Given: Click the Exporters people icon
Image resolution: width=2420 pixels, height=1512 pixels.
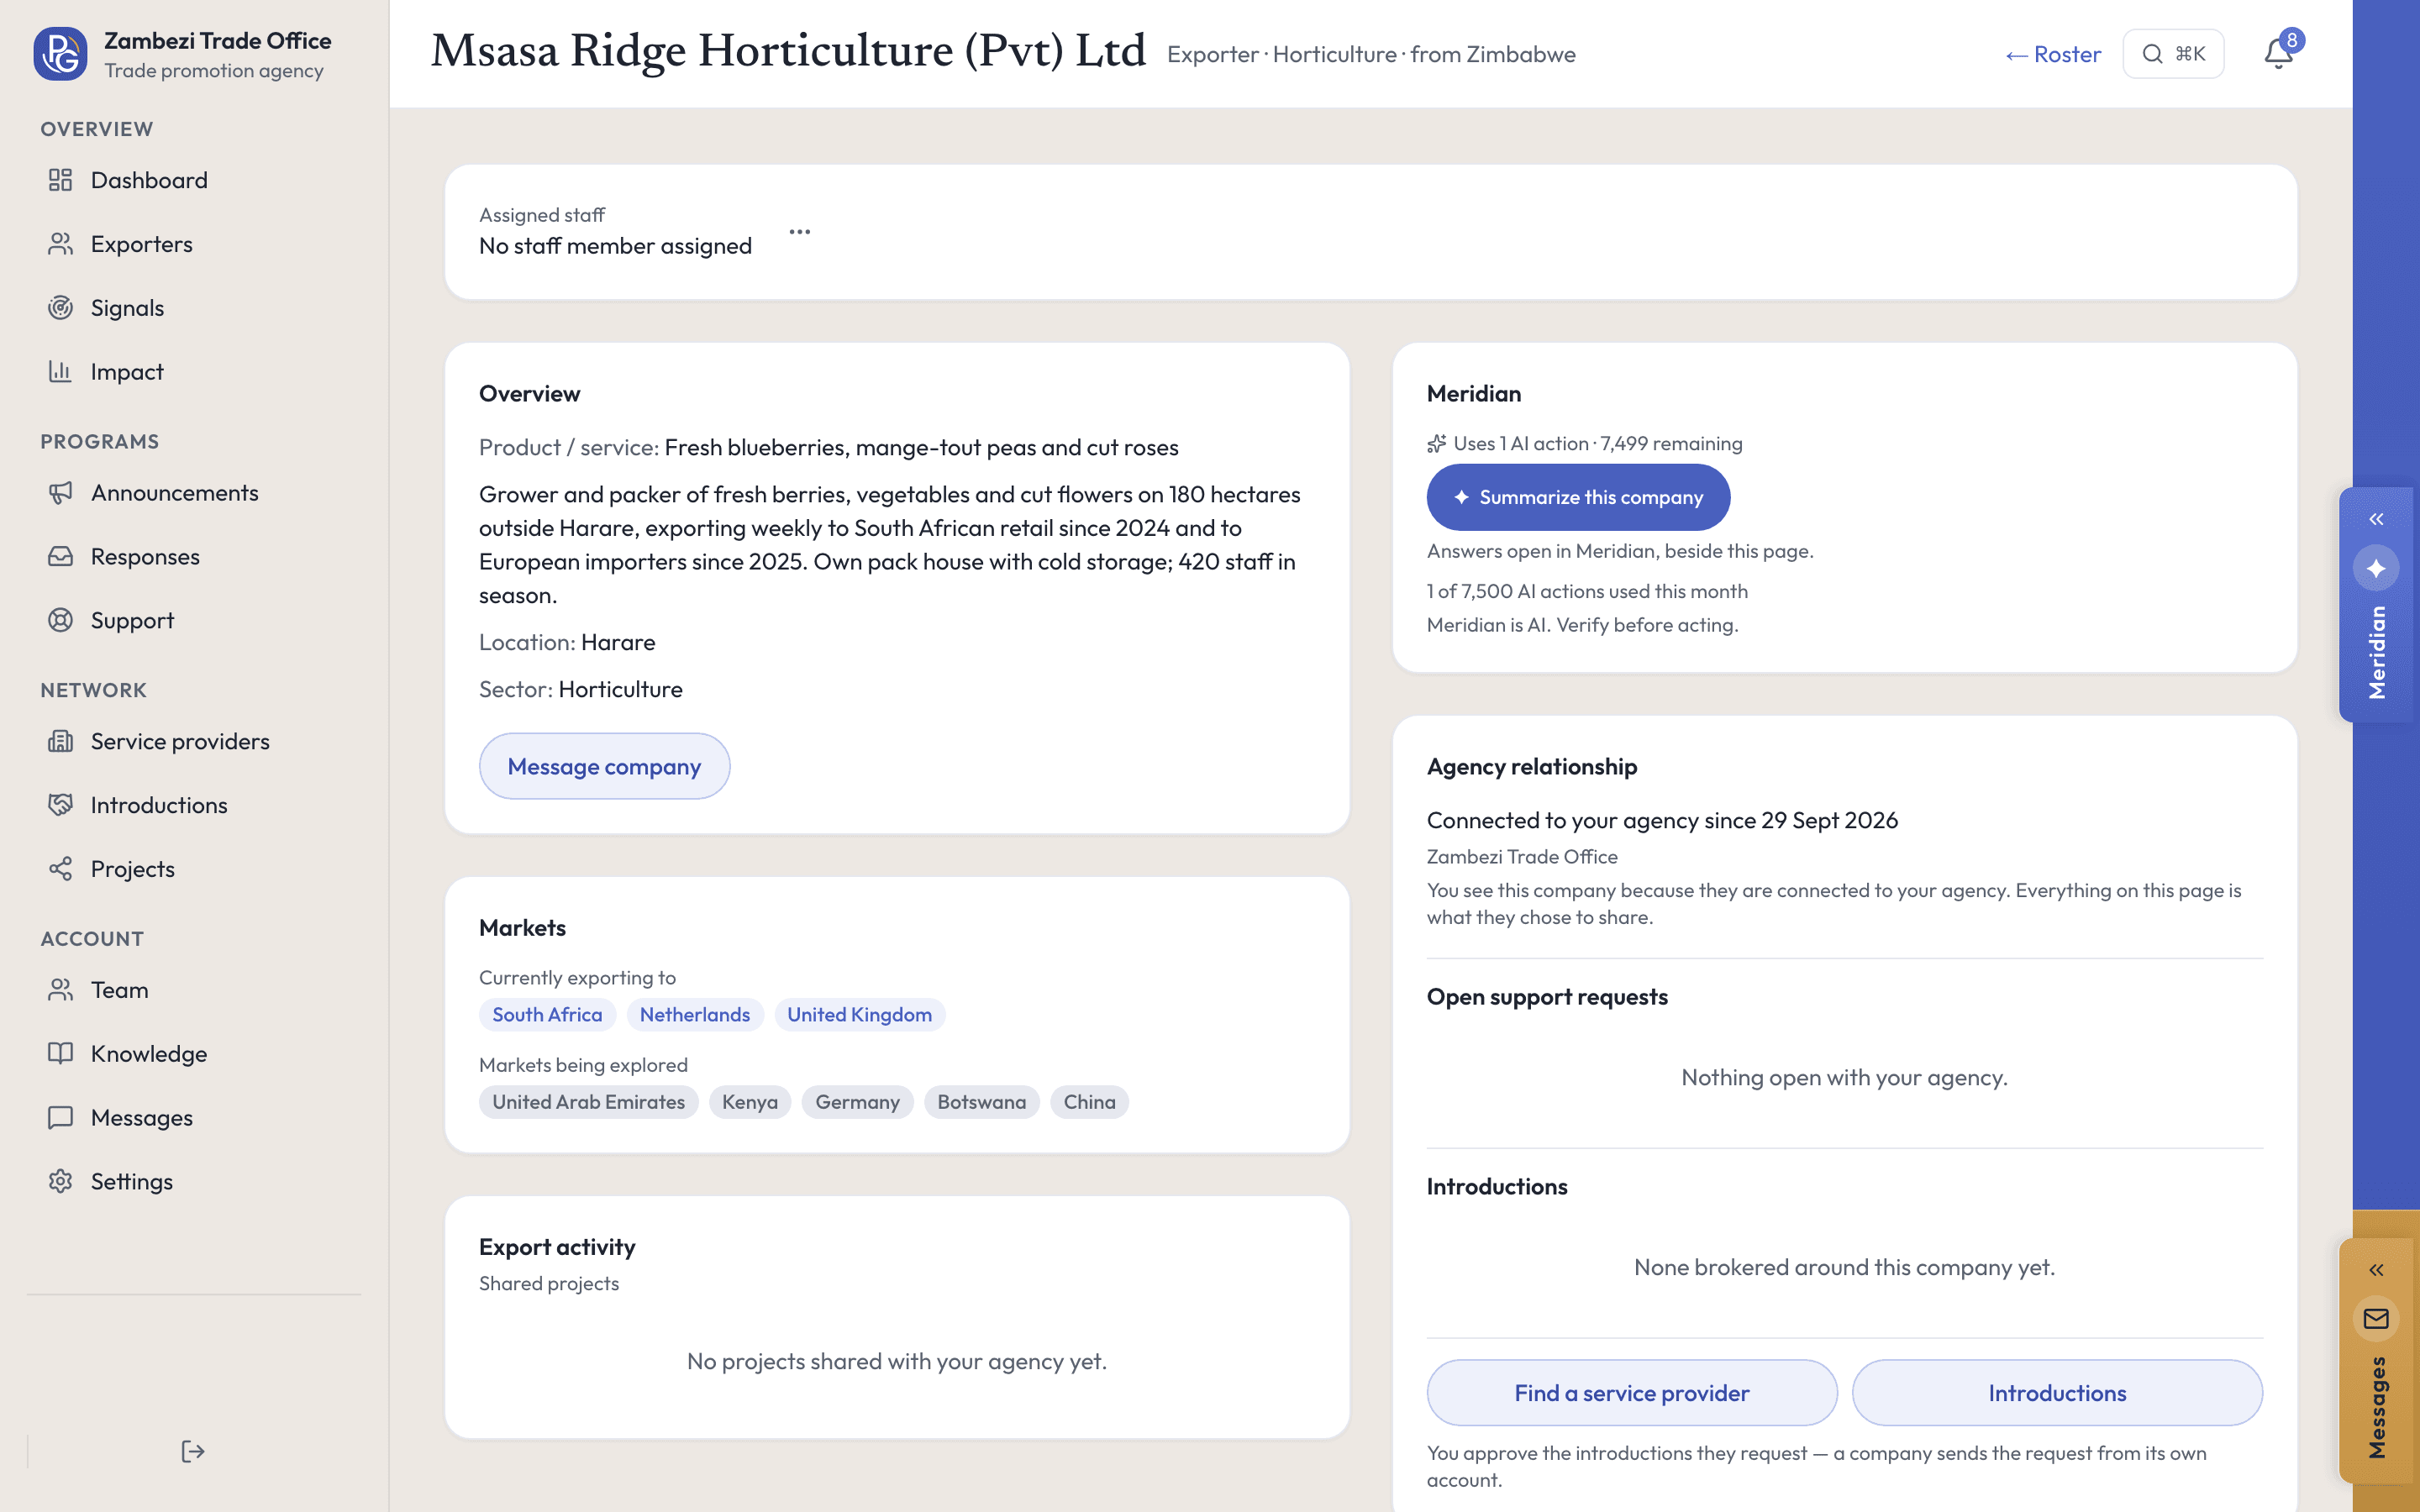Looking at the screenshot, I should (60, 244).
